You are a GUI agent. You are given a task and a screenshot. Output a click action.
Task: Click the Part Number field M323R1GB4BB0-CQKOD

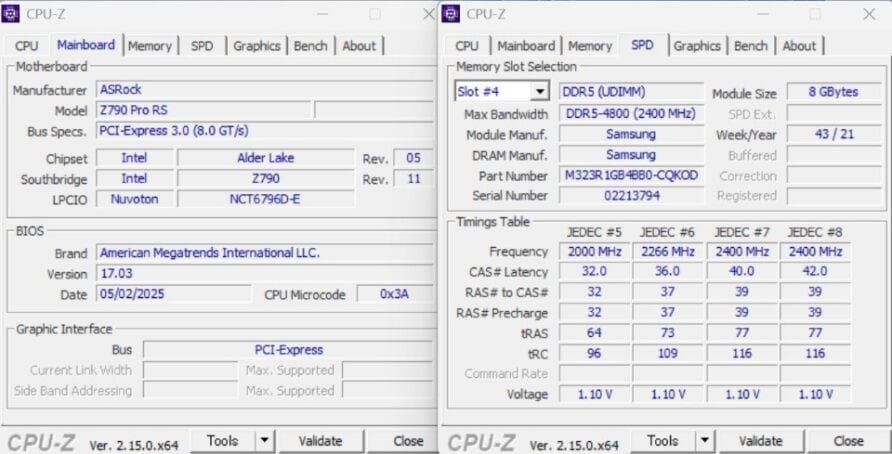pos(630,175)
